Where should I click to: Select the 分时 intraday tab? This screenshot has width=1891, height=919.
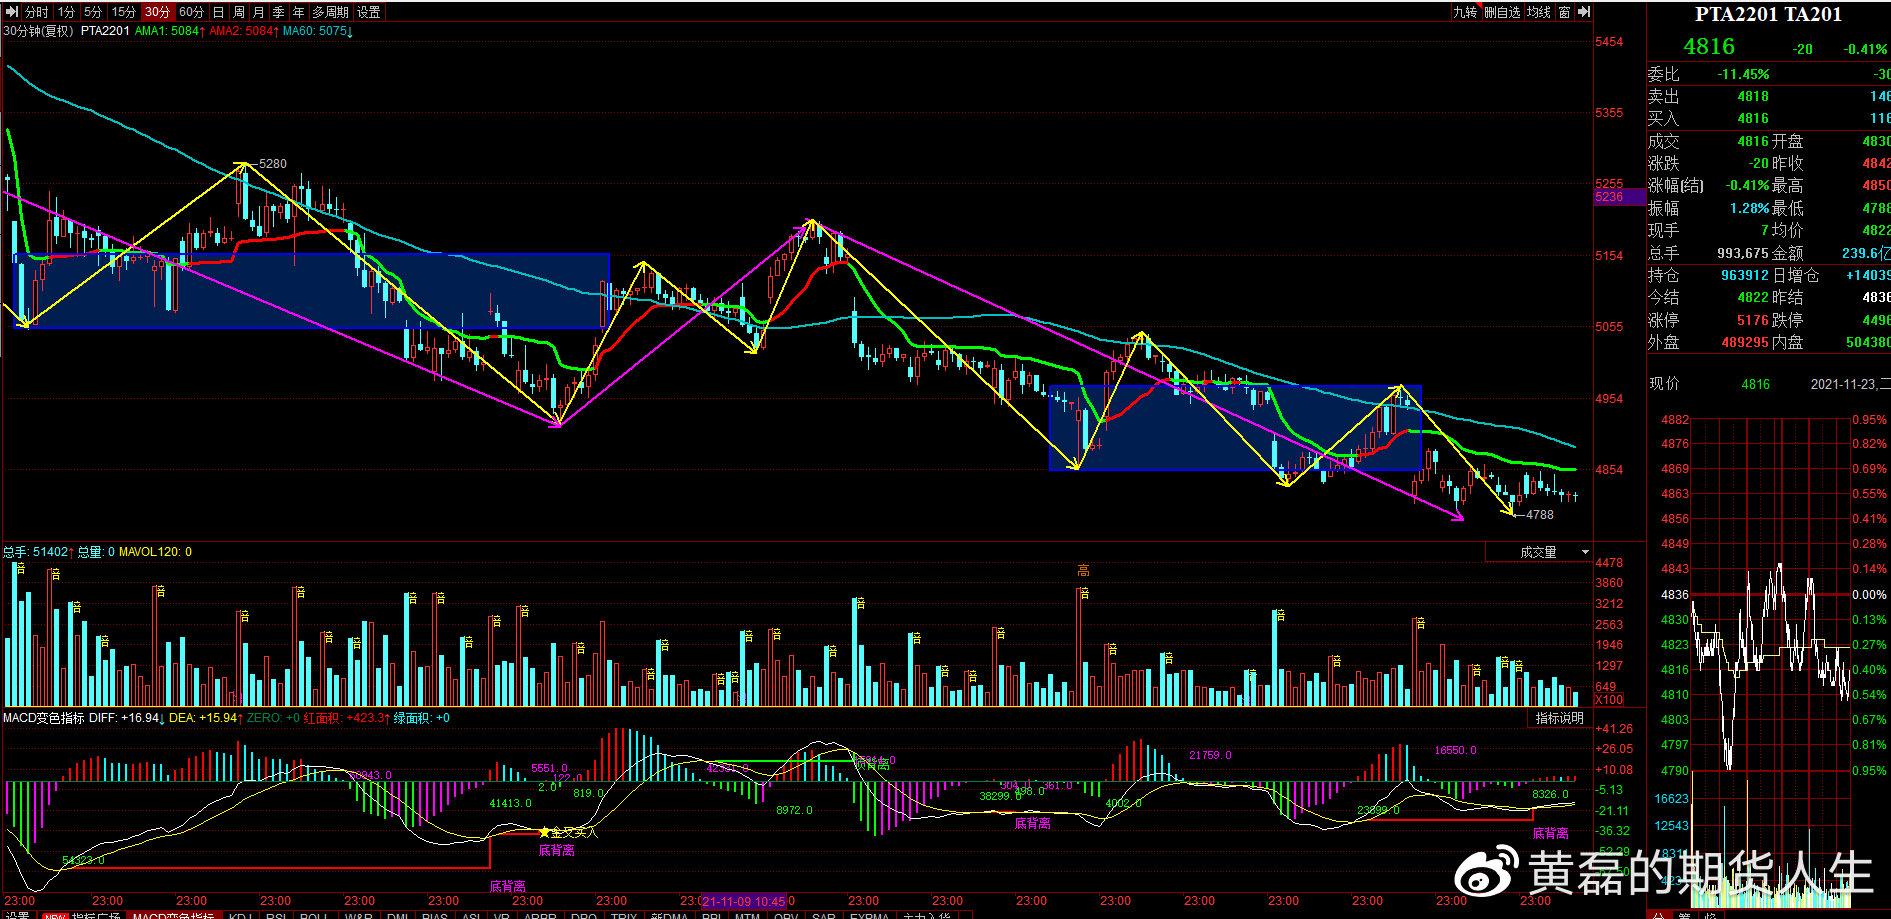36,12
